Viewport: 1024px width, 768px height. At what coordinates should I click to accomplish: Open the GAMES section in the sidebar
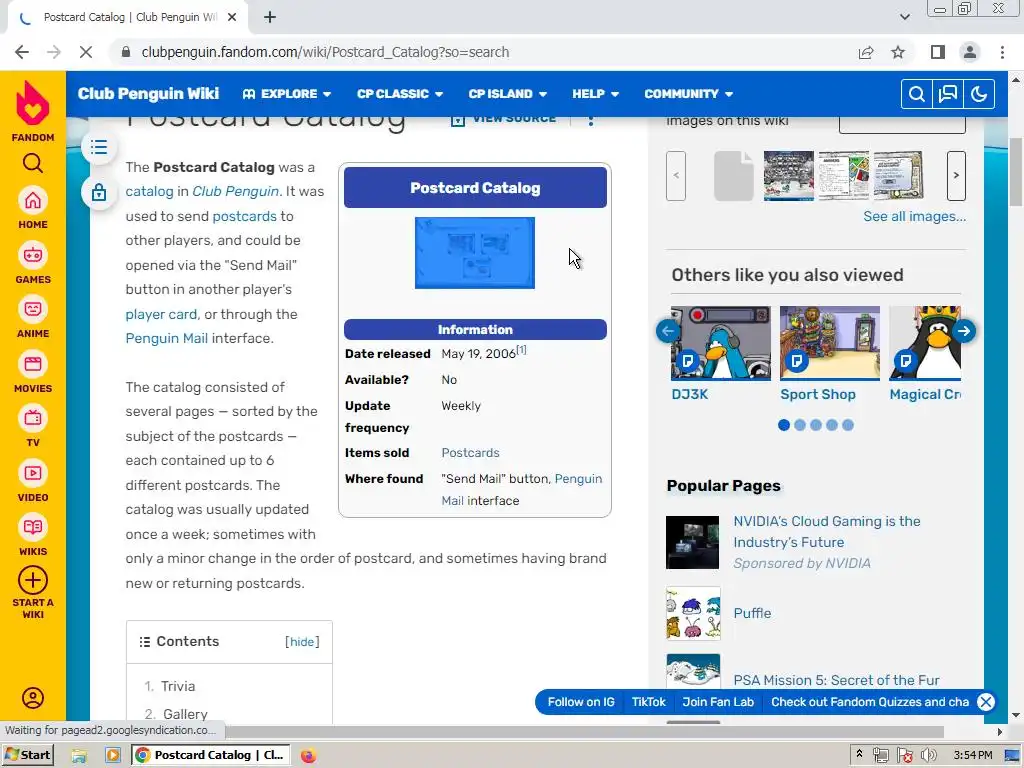(x=33, y=263)
